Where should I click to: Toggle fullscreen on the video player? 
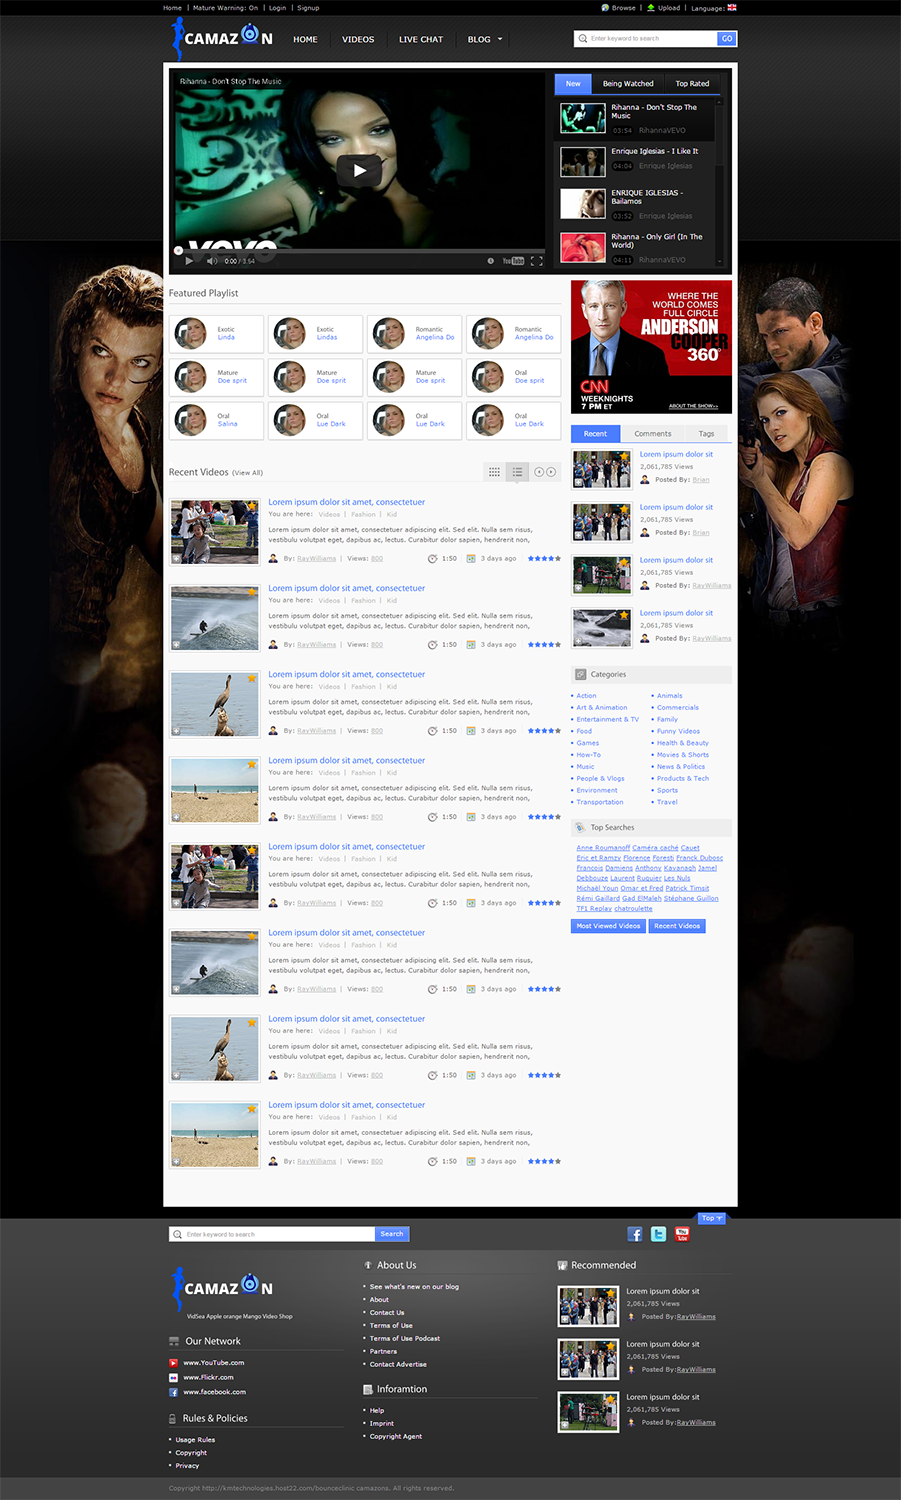click(536, 261)
